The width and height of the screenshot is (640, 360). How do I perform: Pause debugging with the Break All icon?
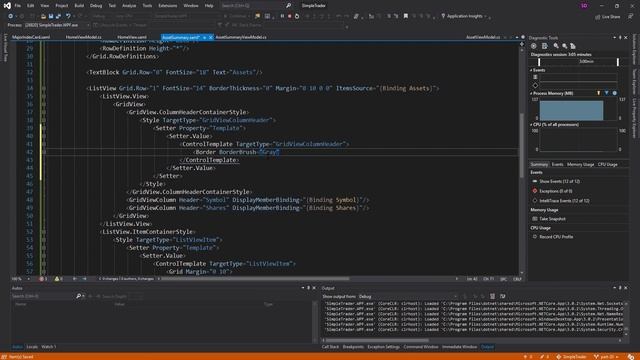(x=282, y=16)
